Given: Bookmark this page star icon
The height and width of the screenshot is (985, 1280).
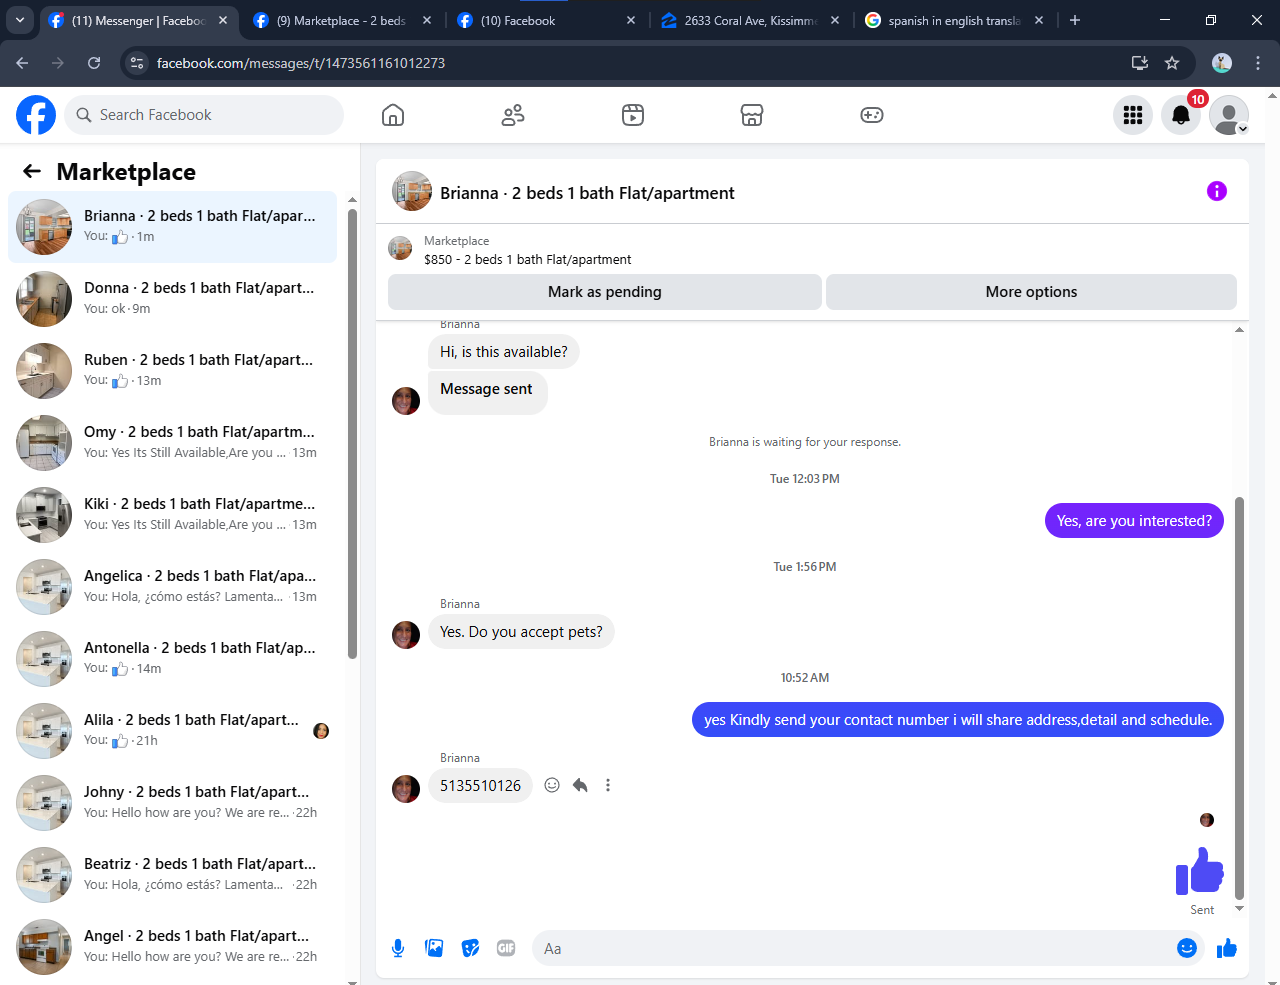Looking at the screenshot, I should pyautogui.click(x=1172, y=63).
